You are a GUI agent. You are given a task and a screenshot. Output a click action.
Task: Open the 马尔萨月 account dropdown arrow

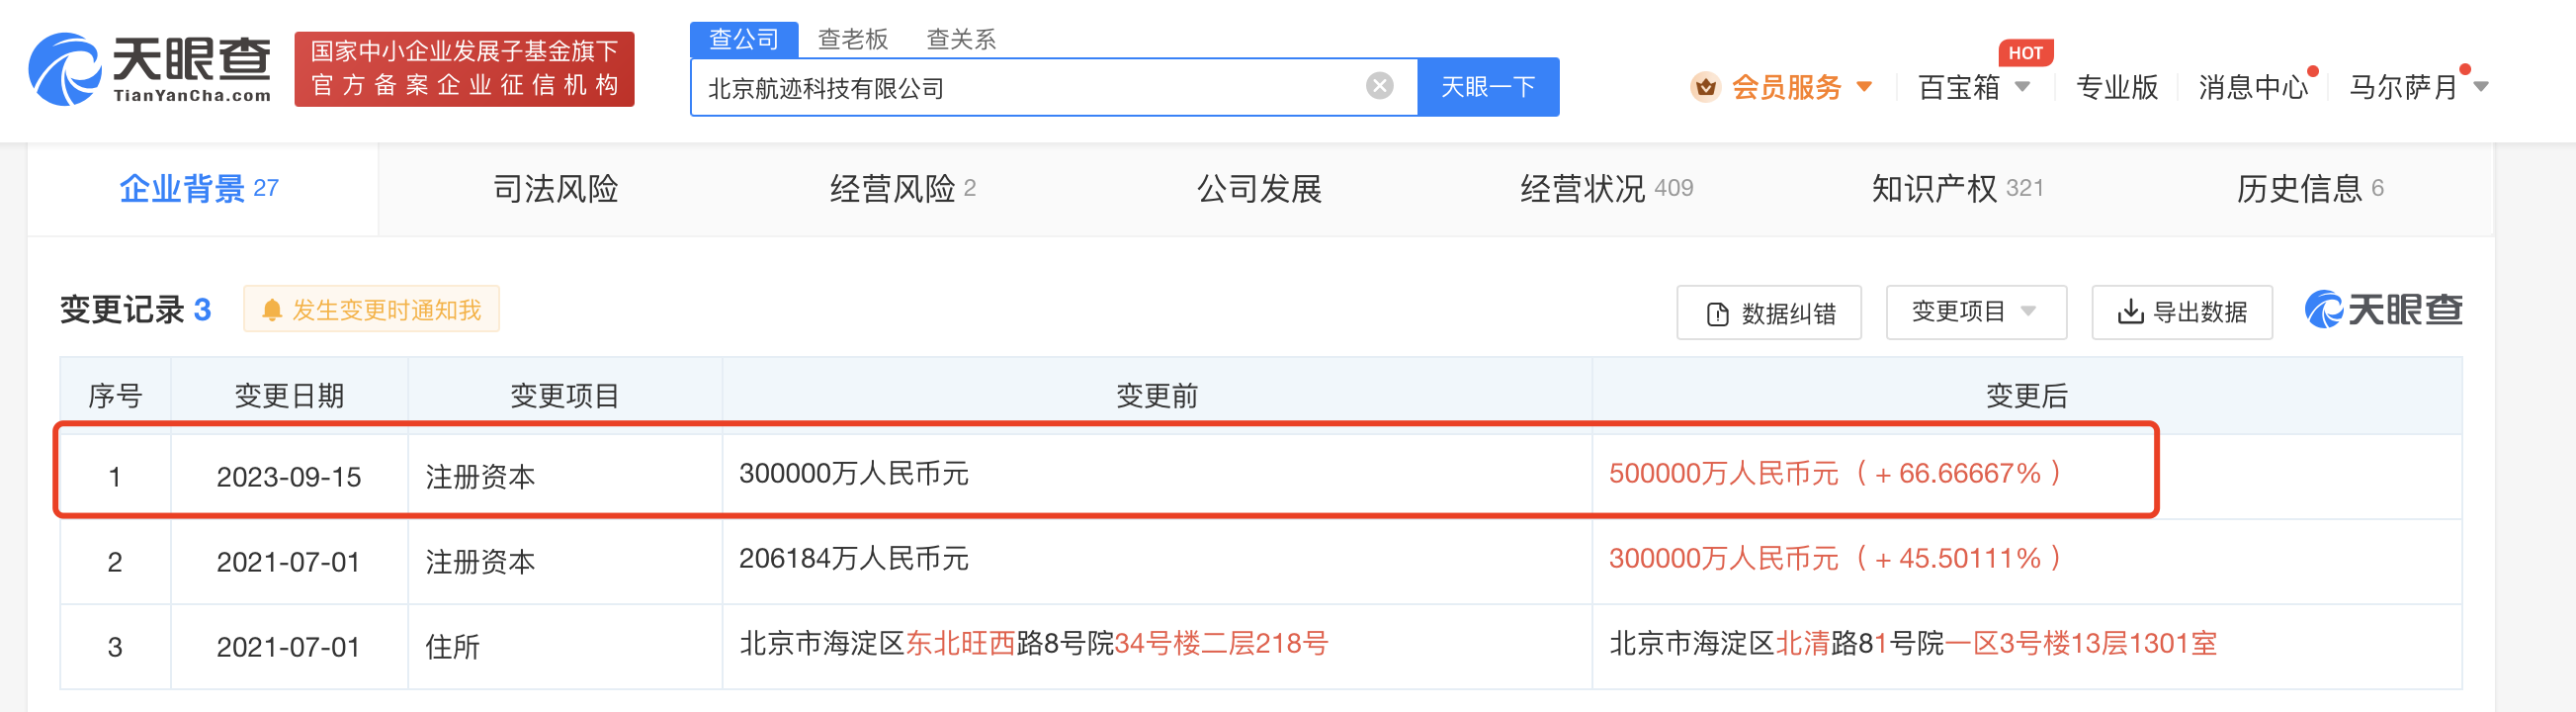[2481, 87]
